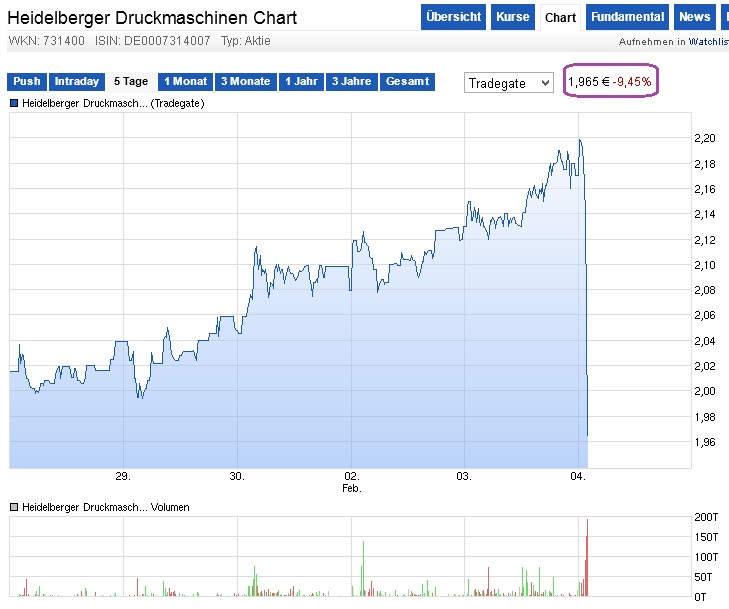Screen dimensions: 729x609
Task: Click the -9,45% change value
Action: point(632,82)
